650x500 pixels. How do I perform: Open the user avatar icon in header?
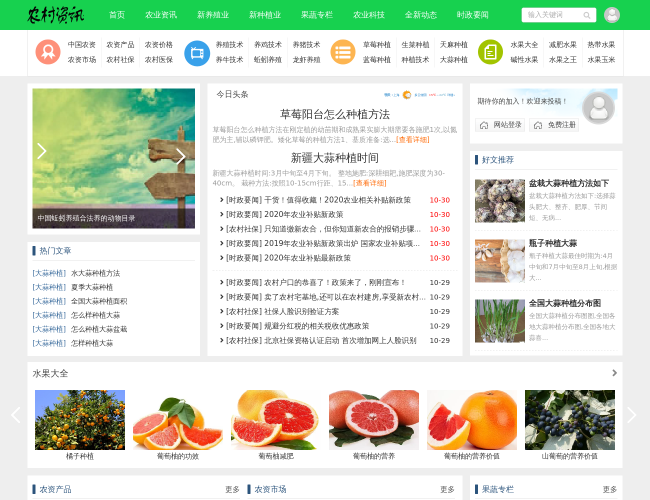click(612, 15)
